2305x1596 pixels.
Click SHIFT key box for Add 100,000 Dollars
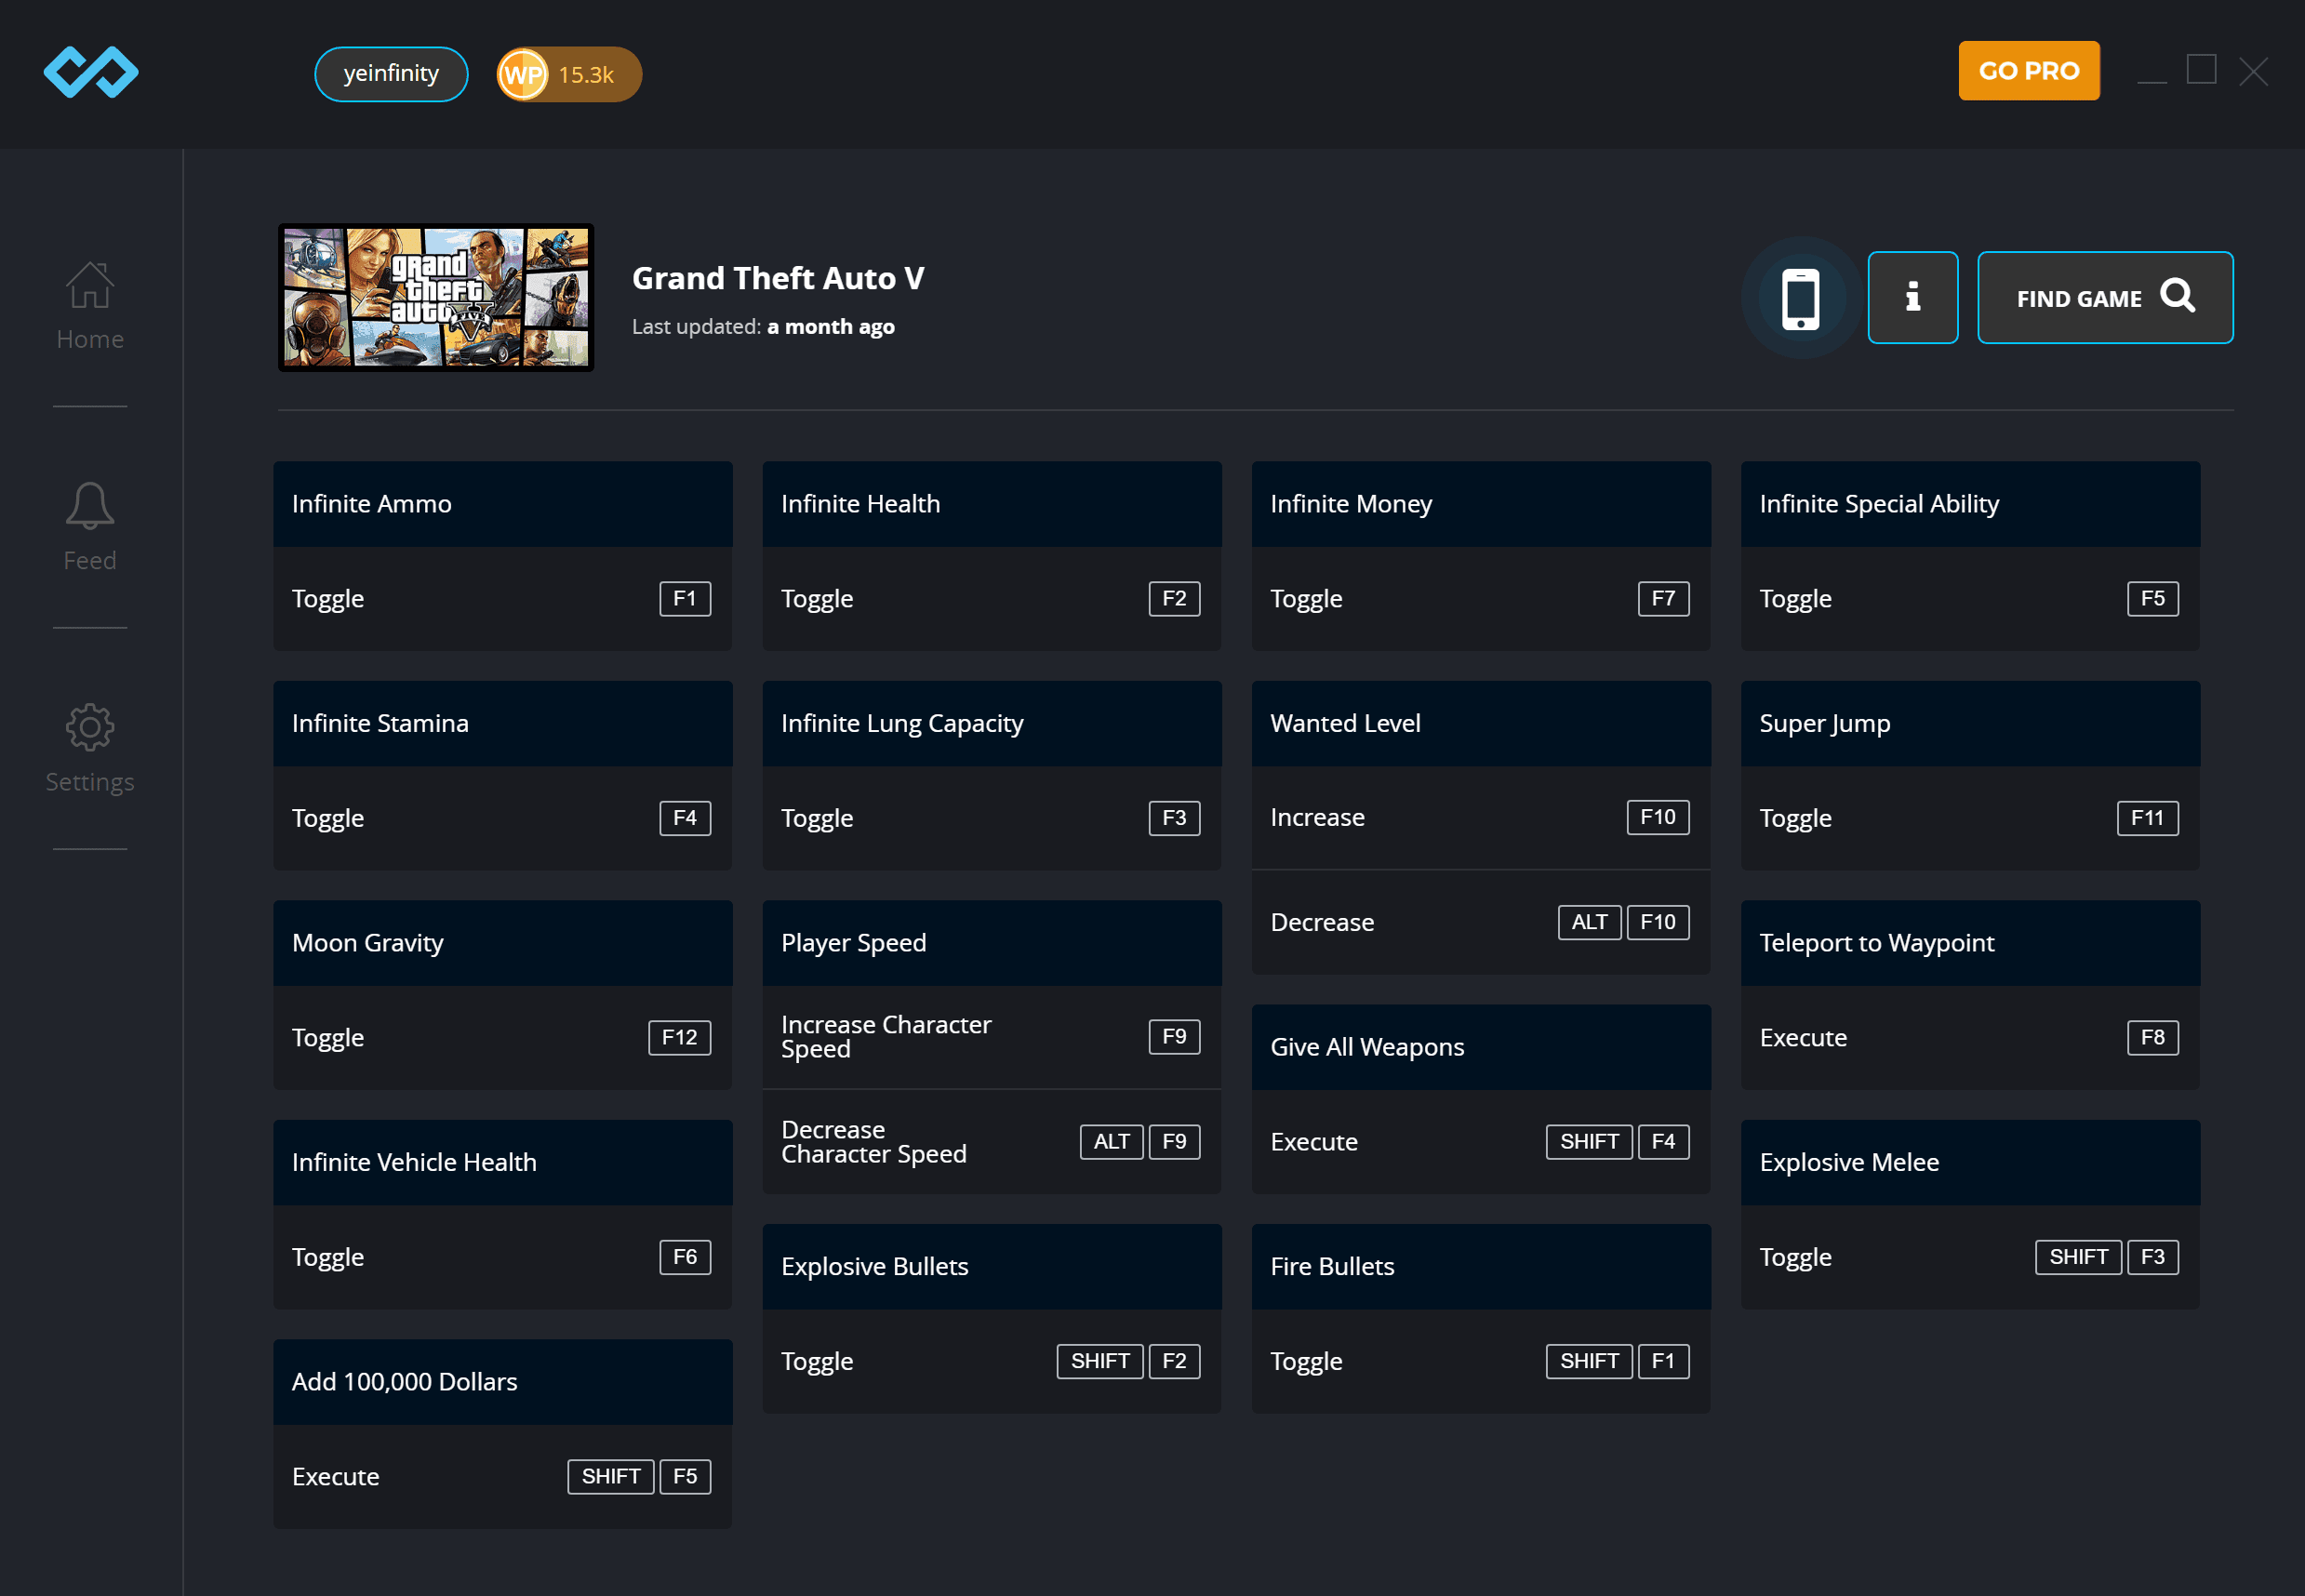tap(611, 1476)
